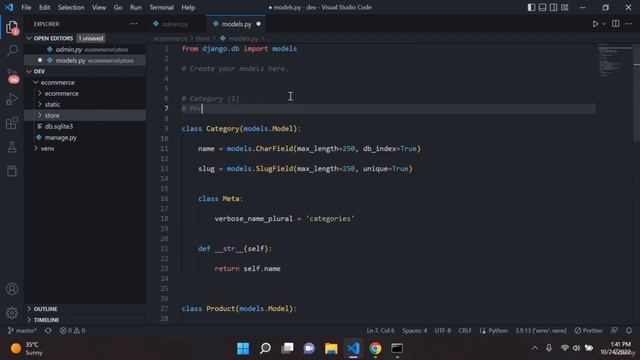Change indentation via Spaces: 4
Viewport: 640px width, 360px height.
[x=415, y=331]
